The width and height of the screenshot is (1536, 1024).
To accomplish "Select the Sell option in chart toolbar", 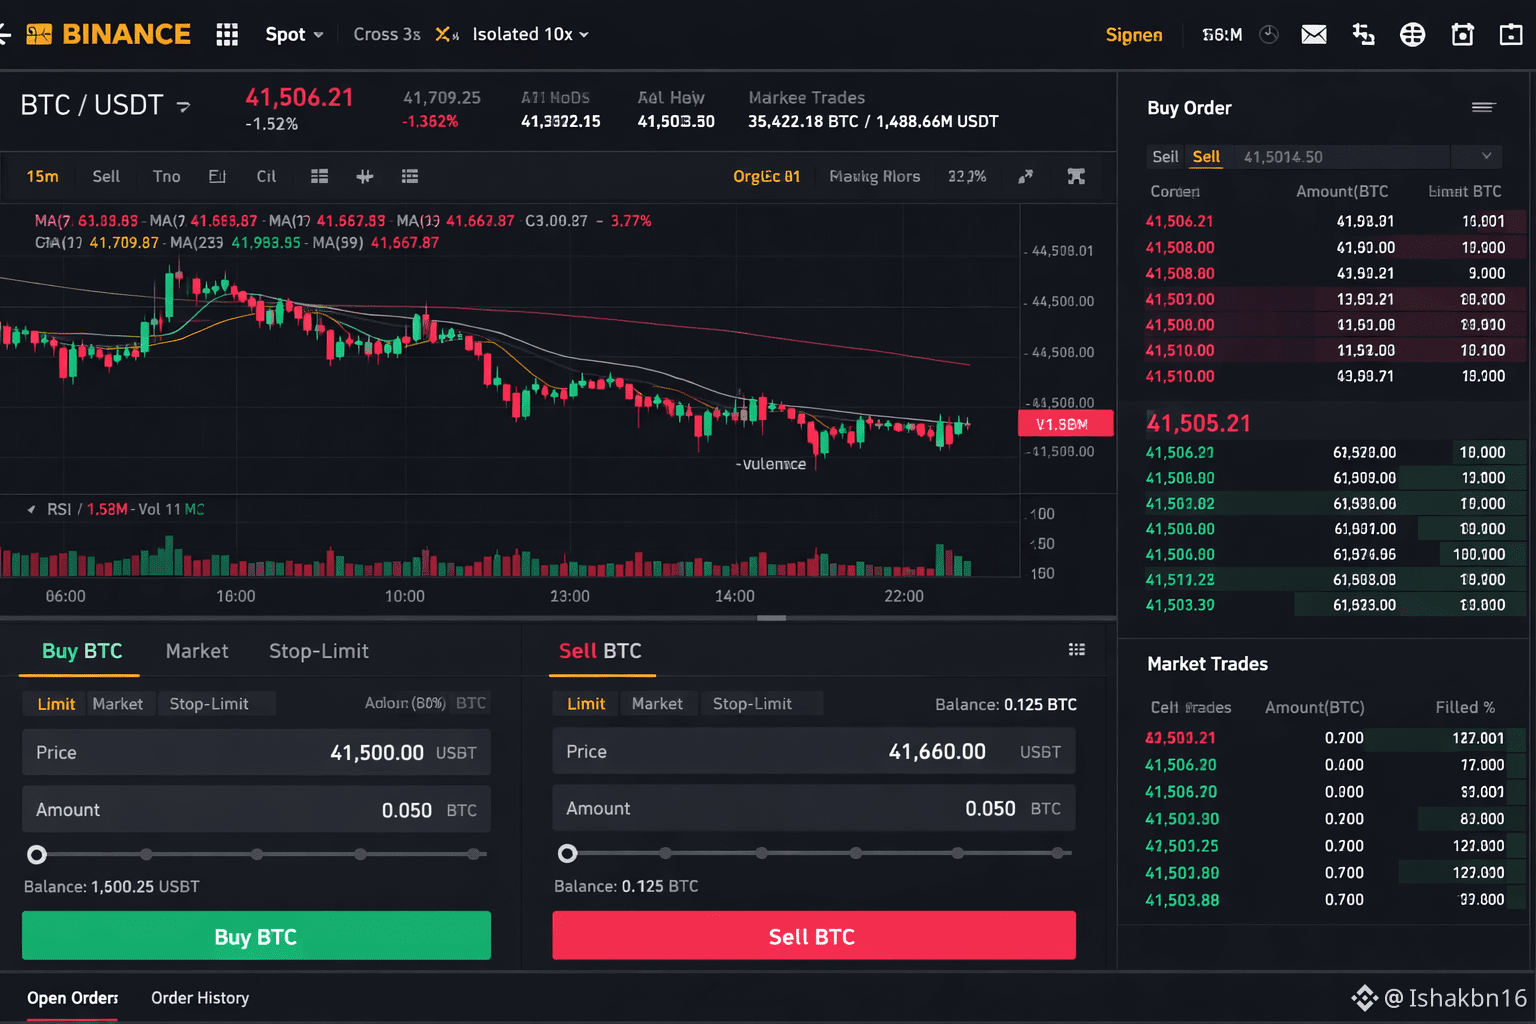I will [106, 177].
